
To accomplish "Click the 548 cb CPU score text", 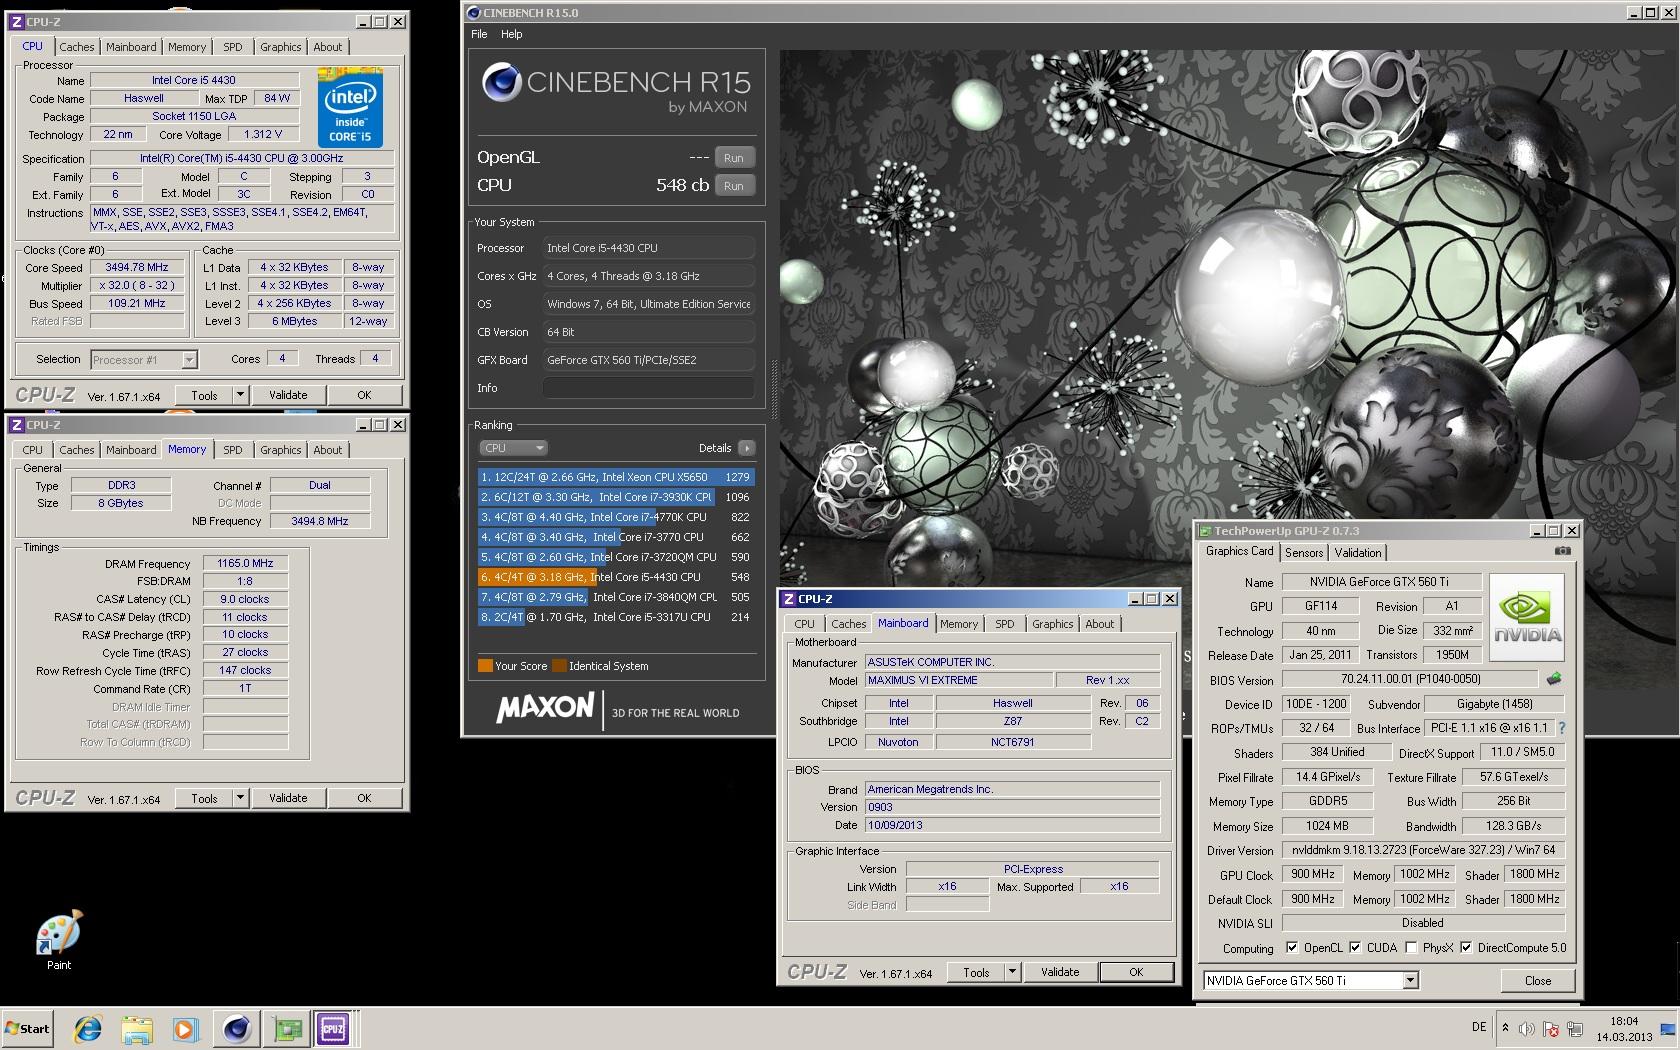I will pos(682,185).
